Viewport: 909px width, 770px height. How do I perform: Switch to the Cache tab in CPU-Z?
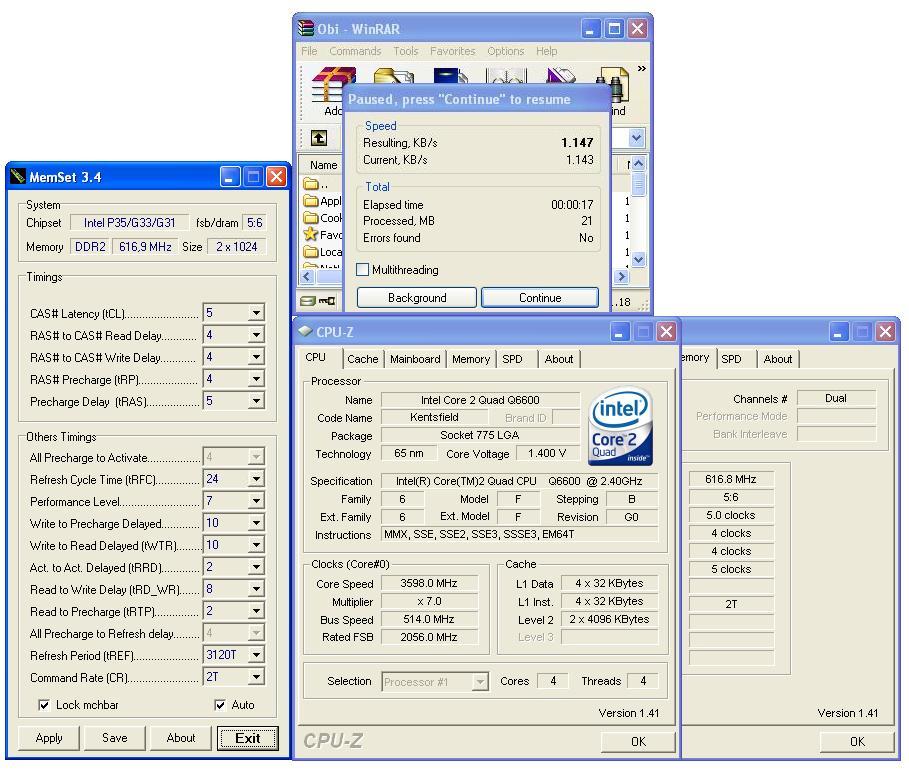362,359
